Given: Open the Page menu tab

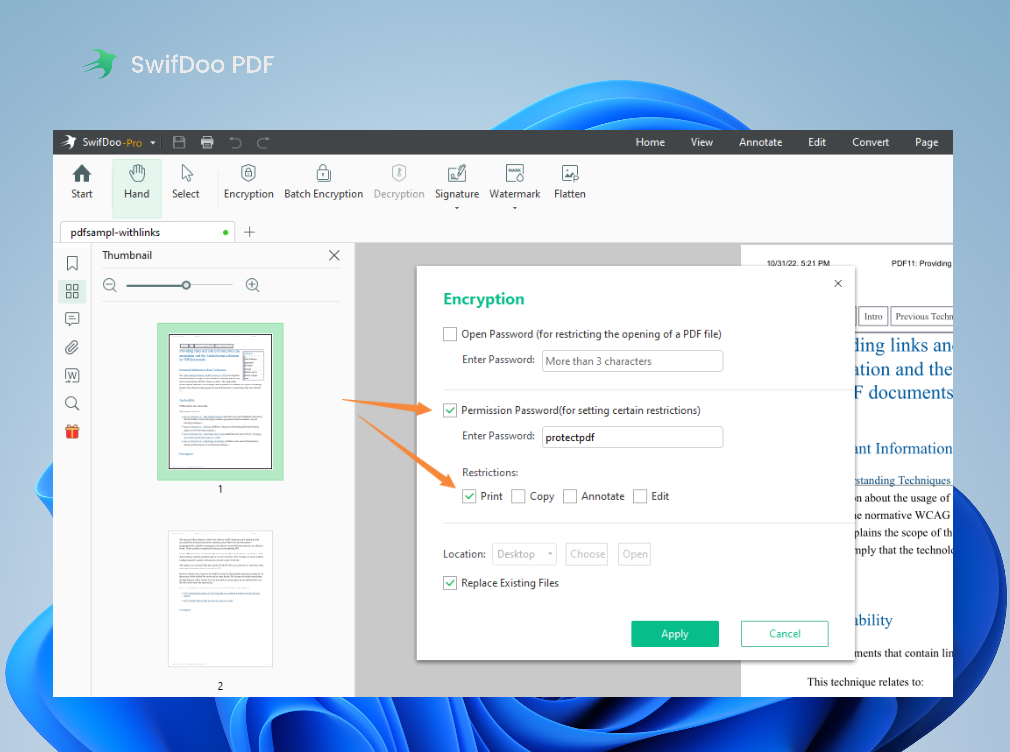Looking at the screenshot, I should coord(926,142).
